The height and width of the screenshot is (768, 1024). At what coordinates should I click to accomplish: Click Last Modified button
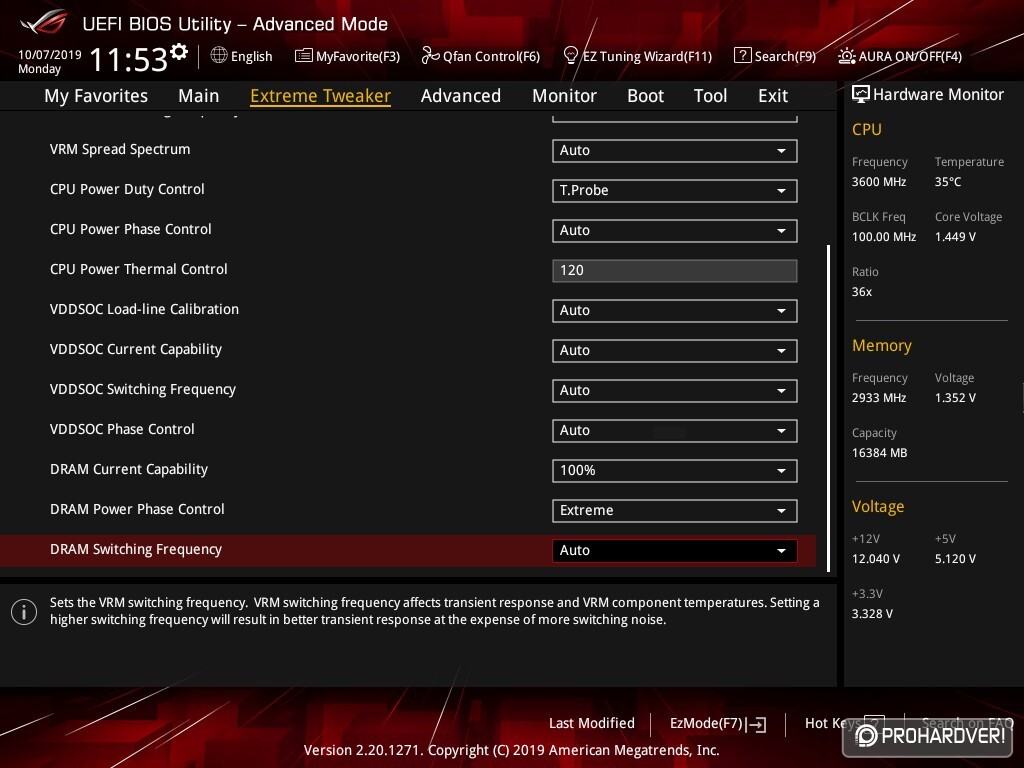click(592, 723)
